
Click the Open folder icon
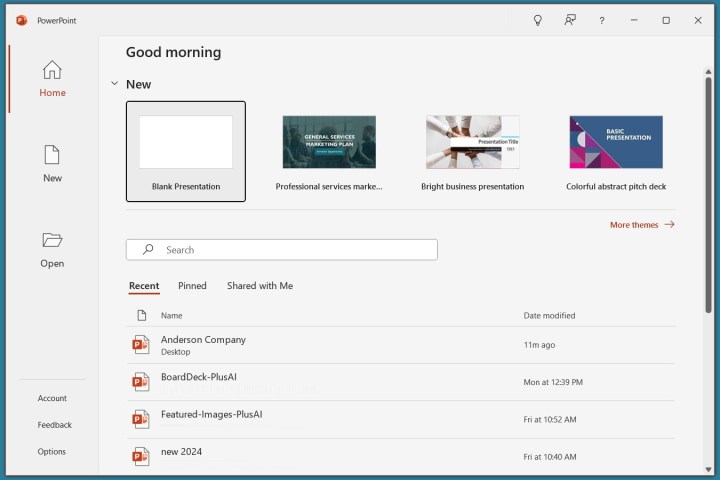click(x=52, y=240)
